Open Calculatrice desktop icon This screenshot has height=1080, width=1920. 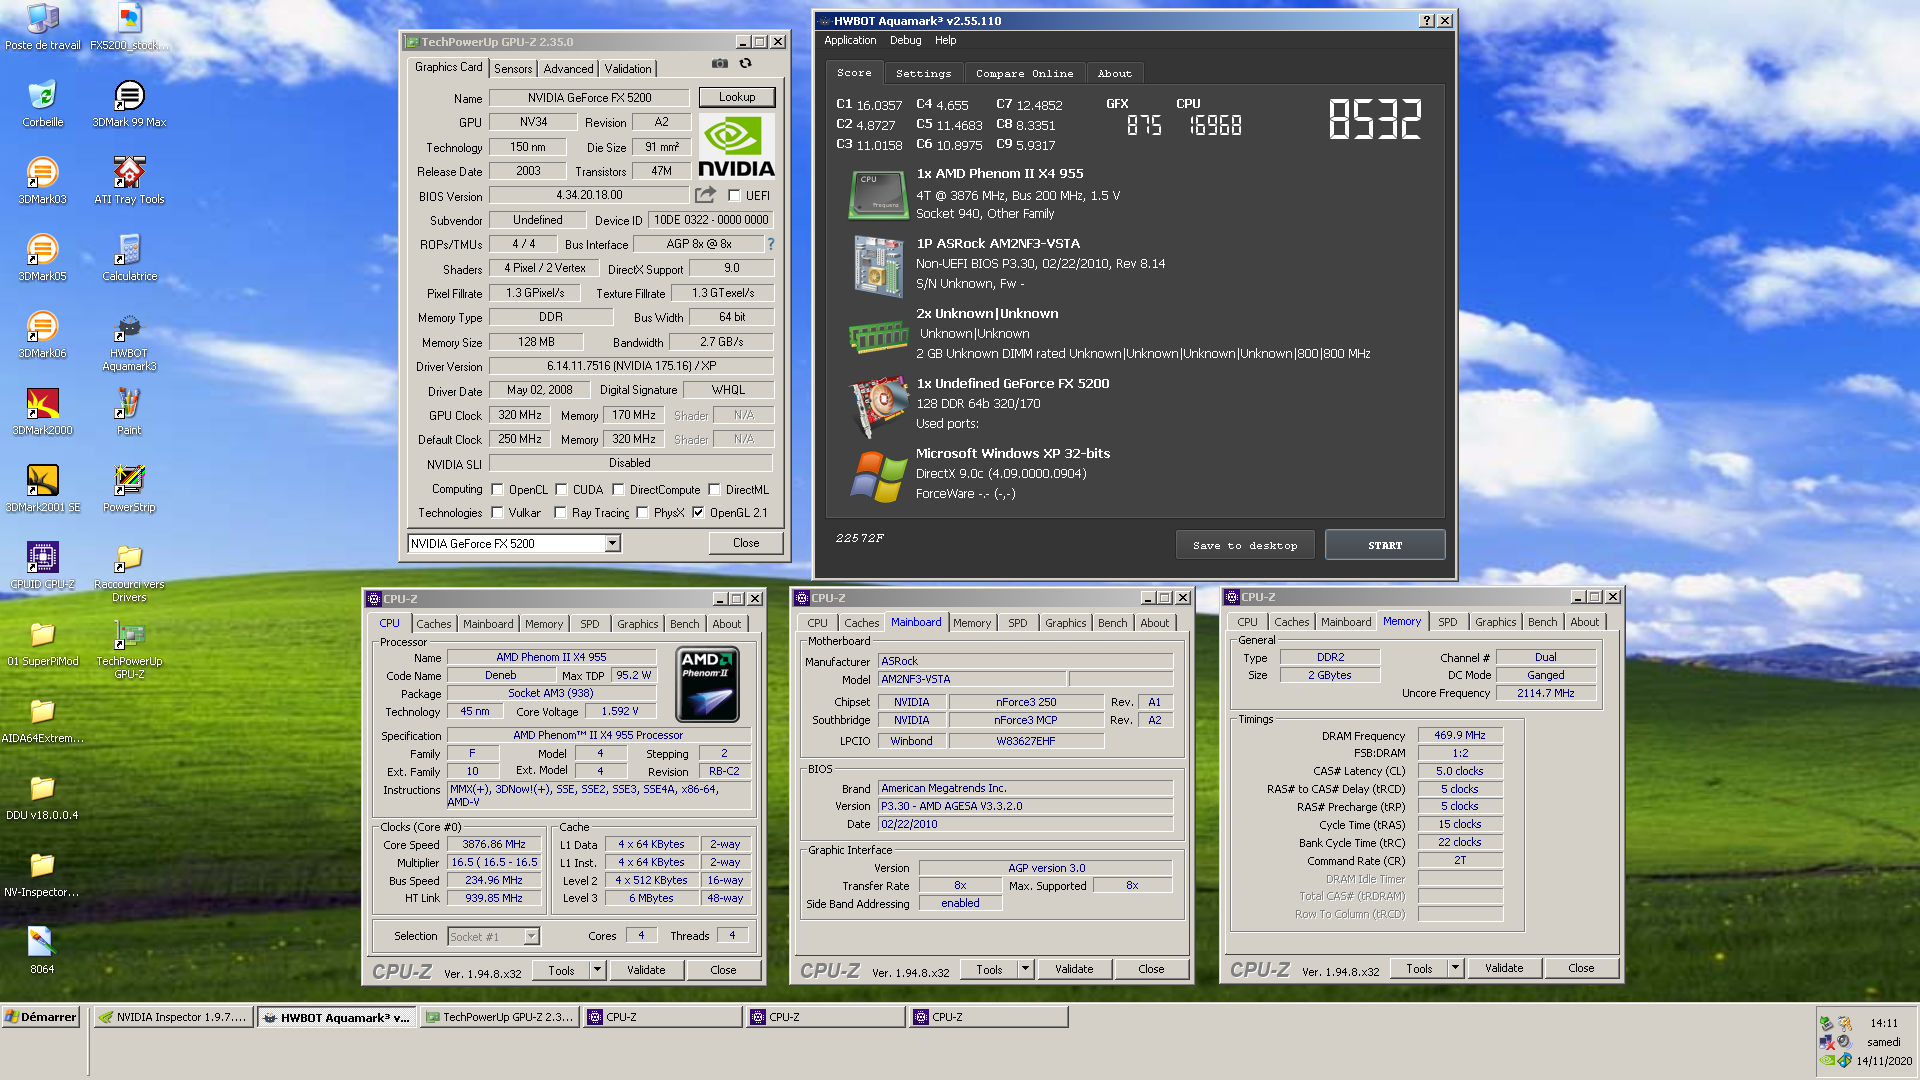(129, 258)
